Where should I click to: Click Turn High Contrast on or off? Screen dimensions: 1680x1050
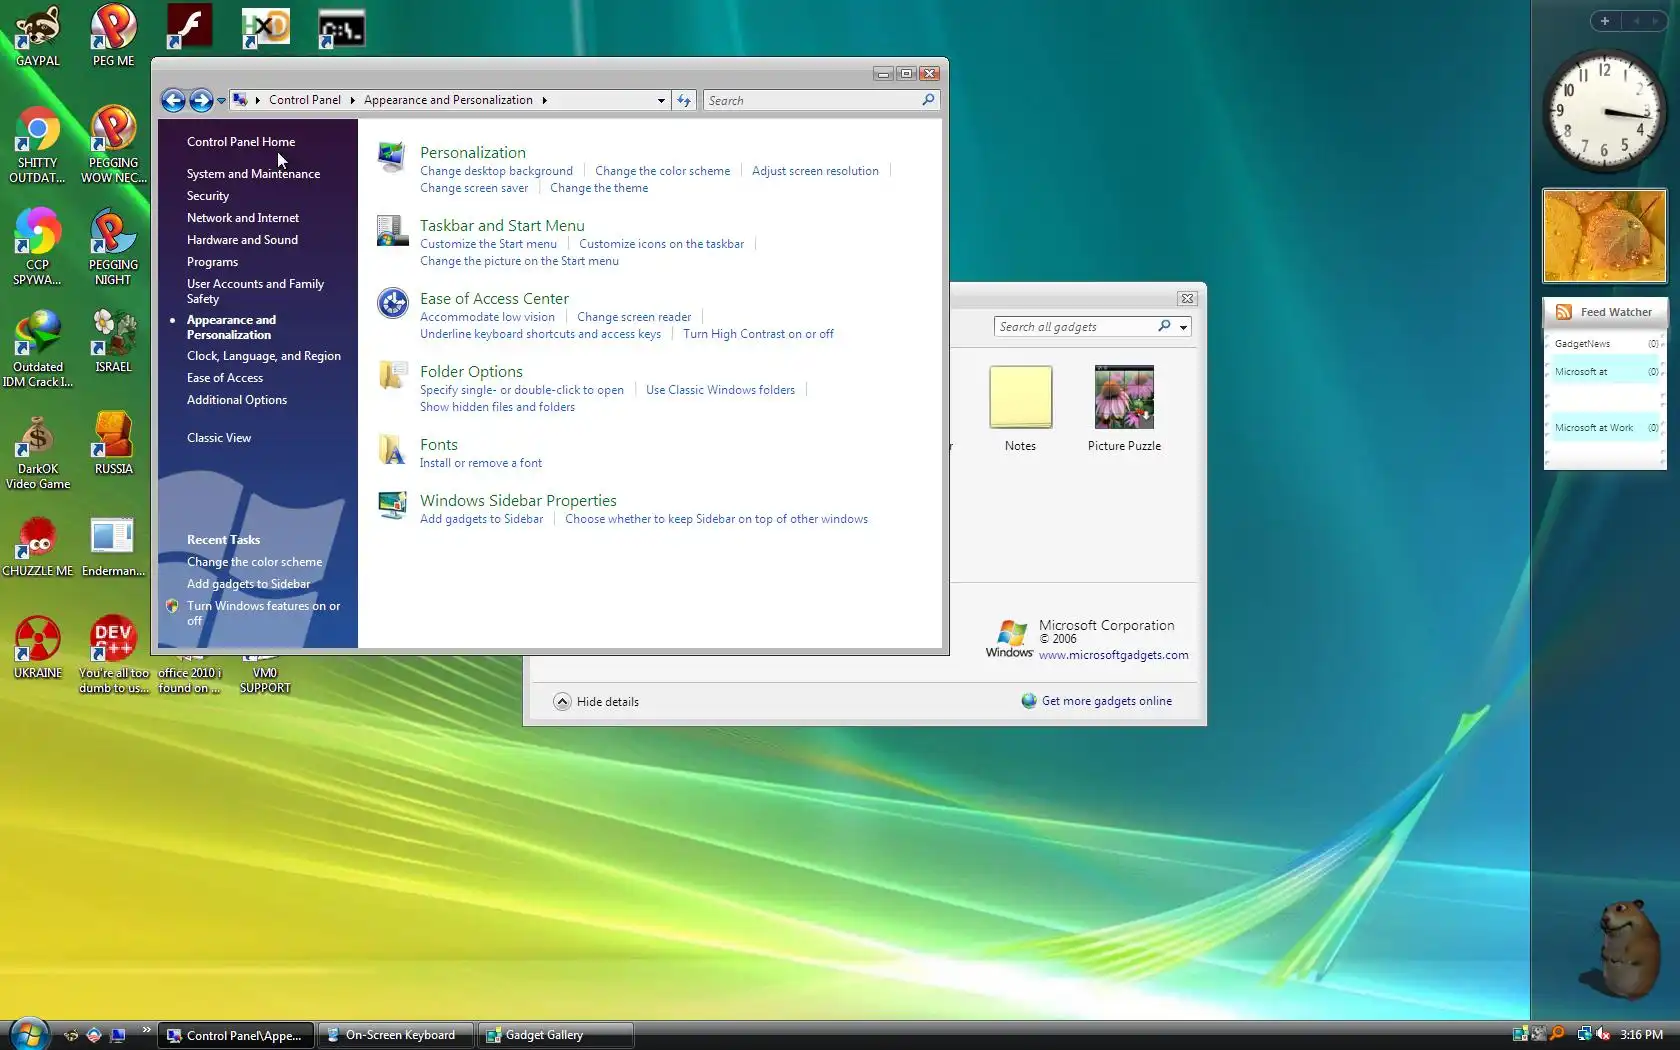tap(758, 334)
